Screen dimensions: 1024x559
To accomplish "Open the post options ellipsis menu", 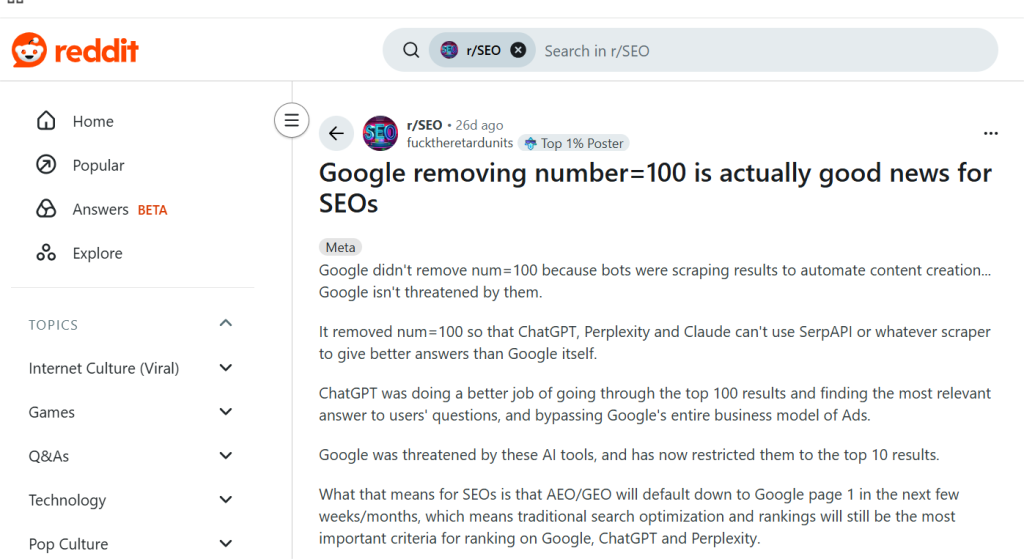I will [x=991, y=133].
